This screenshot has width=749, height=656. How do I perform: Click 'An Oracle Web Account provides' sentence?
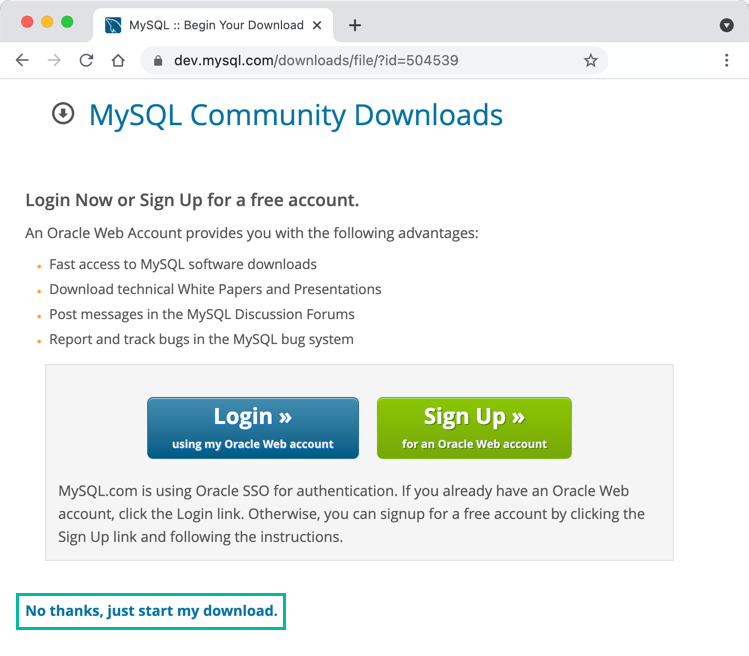click(252, 233)
